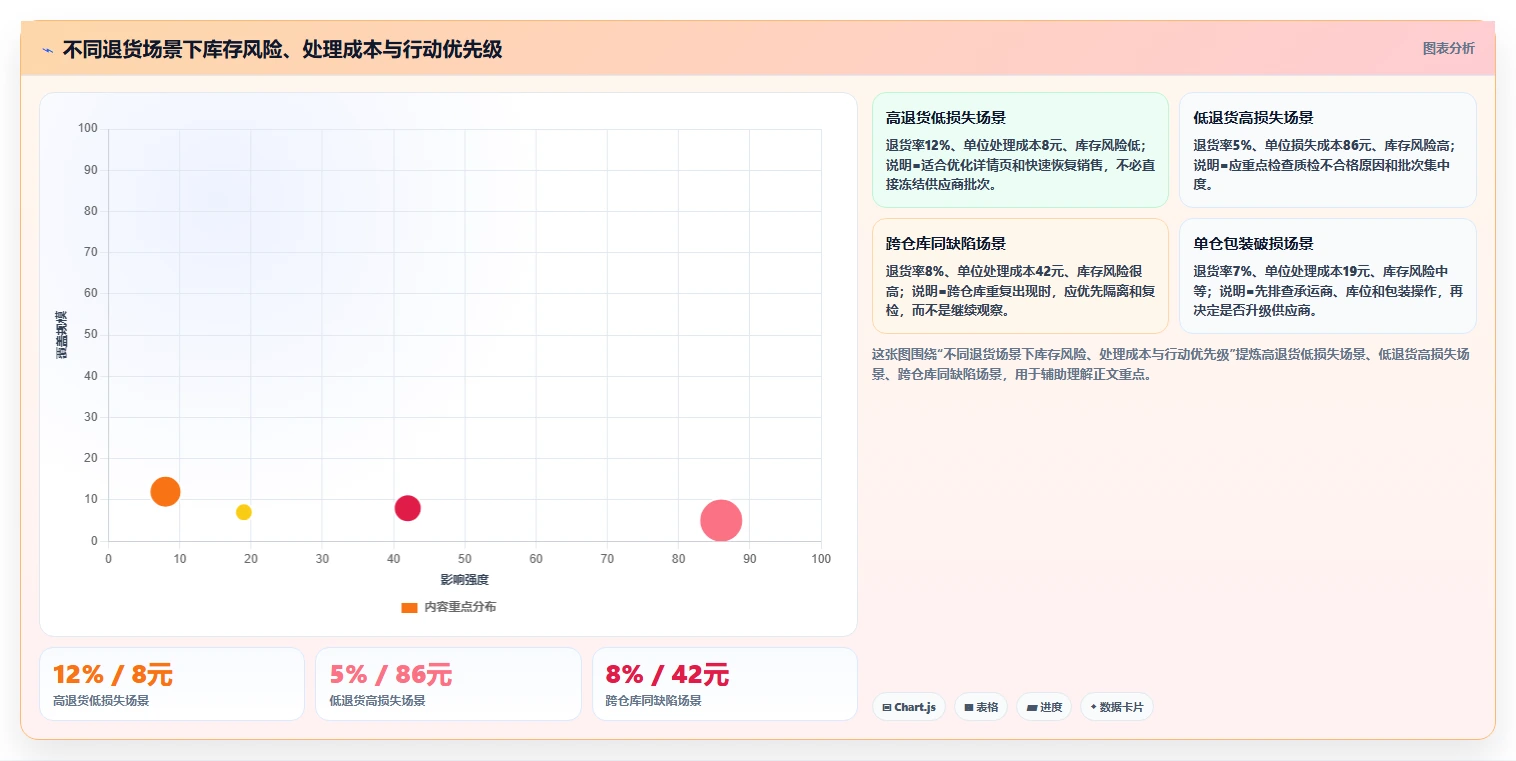1516x761 pixels.
Task: Click the y-axis tick value 60
Action: pyautogui.click(x=91, y=293)
